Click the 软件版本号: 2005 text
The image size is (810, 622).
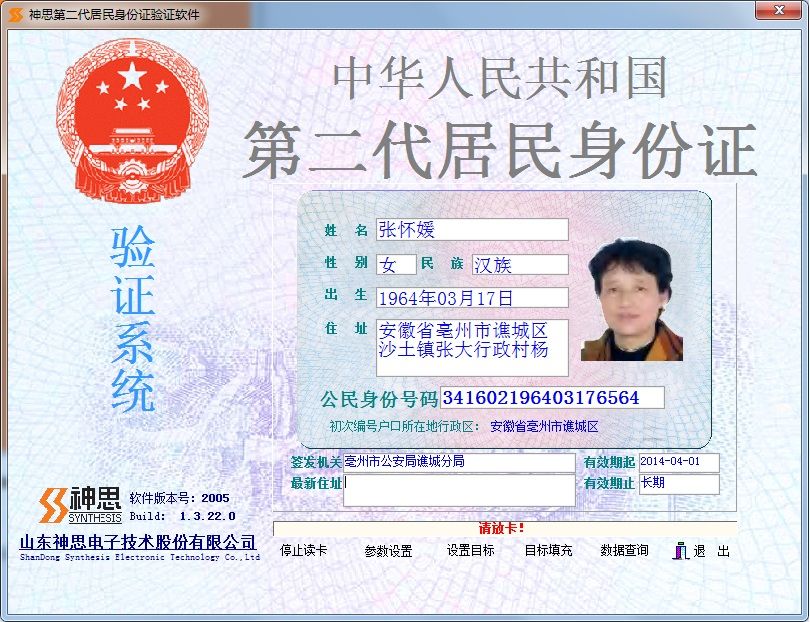(179, 498)
